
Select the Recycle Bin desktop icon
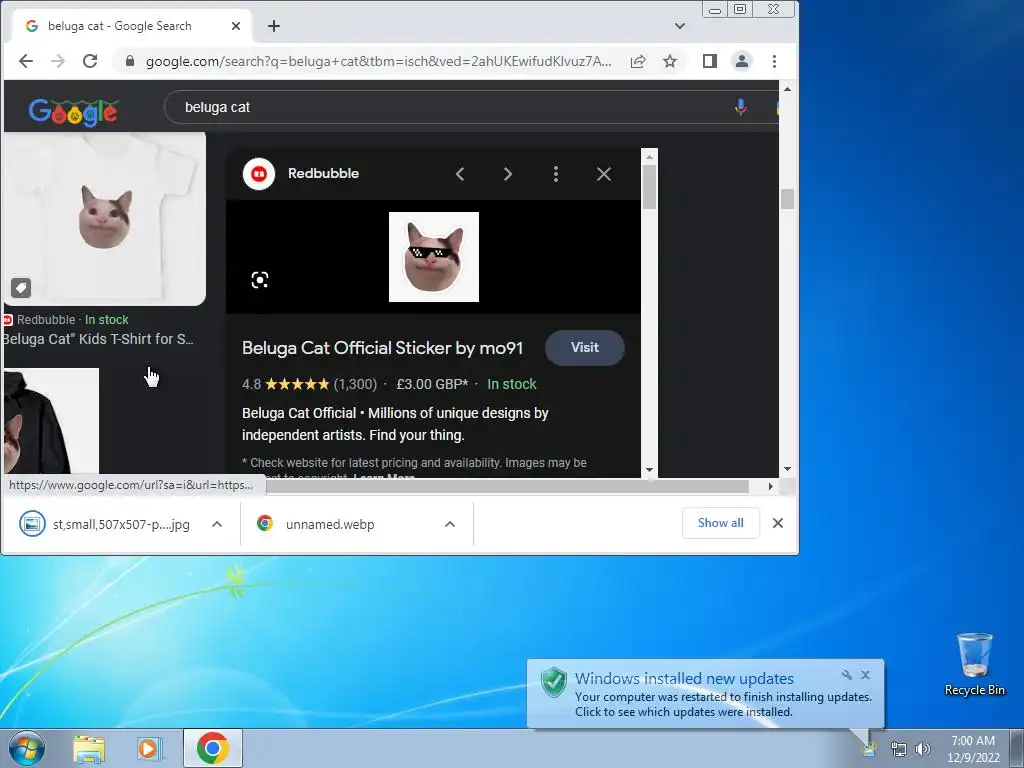pyautogui.click(x=974, y=664)
